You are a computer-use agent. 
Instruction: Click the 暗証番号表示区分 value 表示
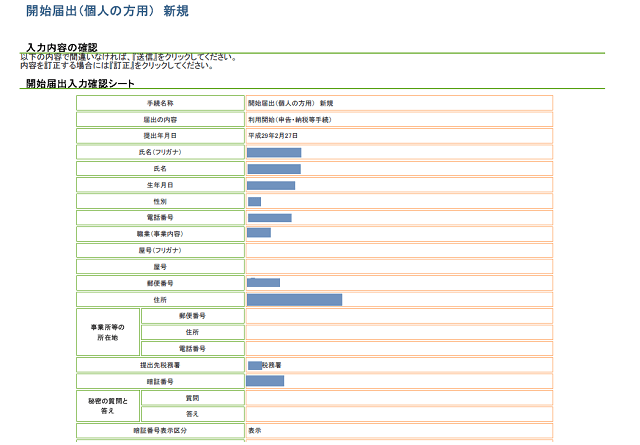pos(255,430)
